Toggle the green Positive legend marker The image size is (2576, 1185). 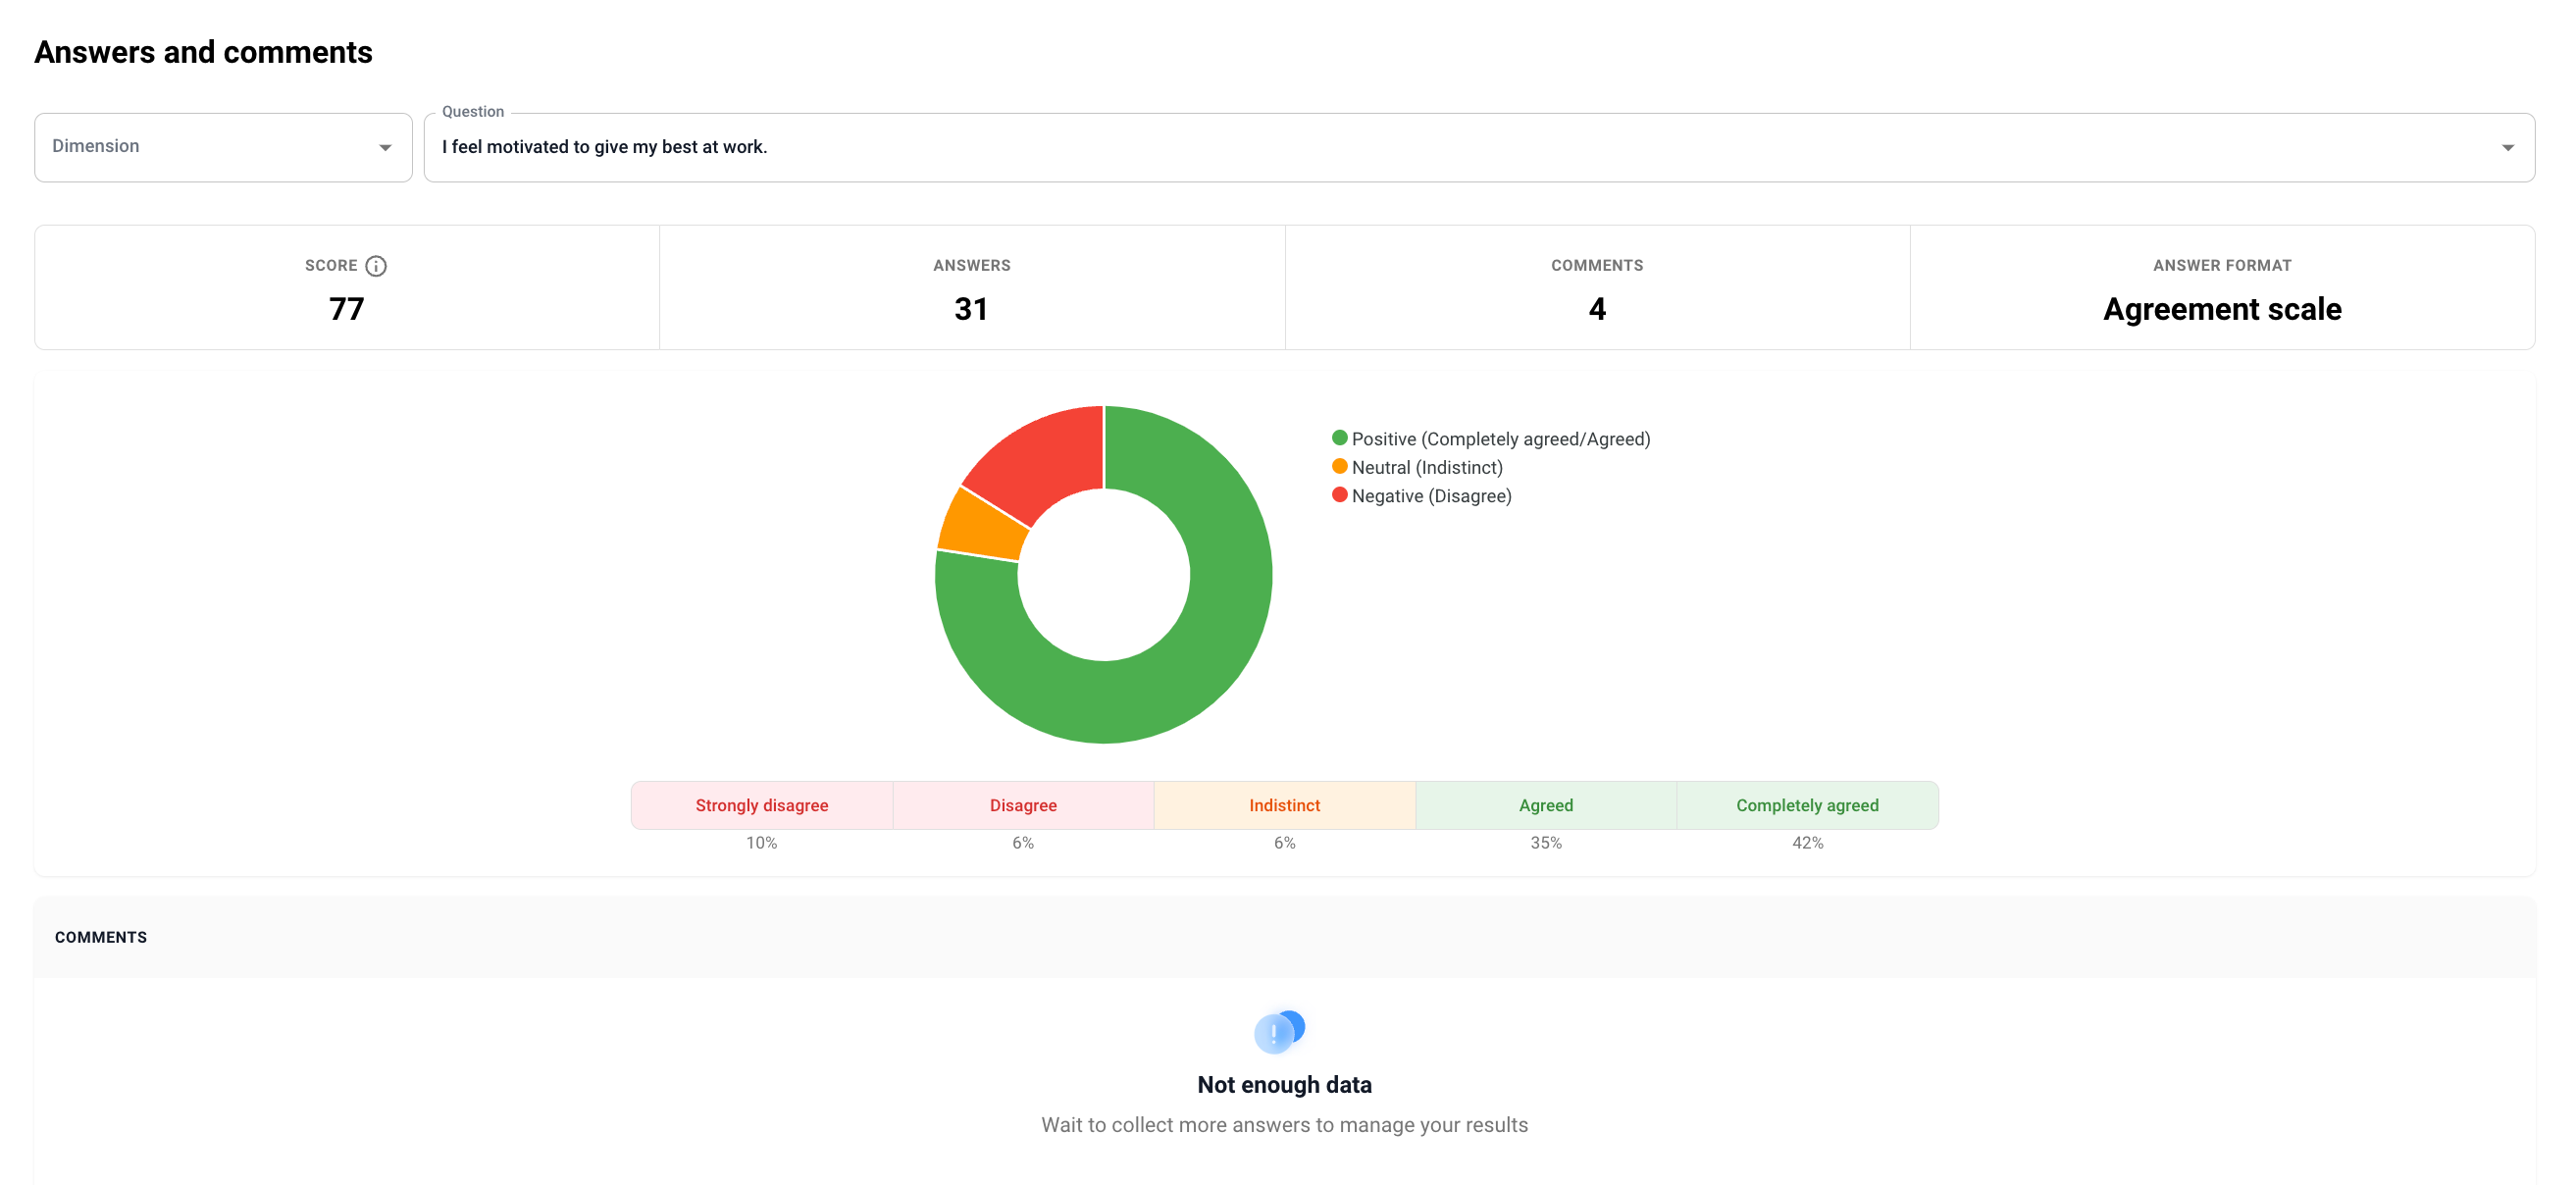[x=1339, y=438]
